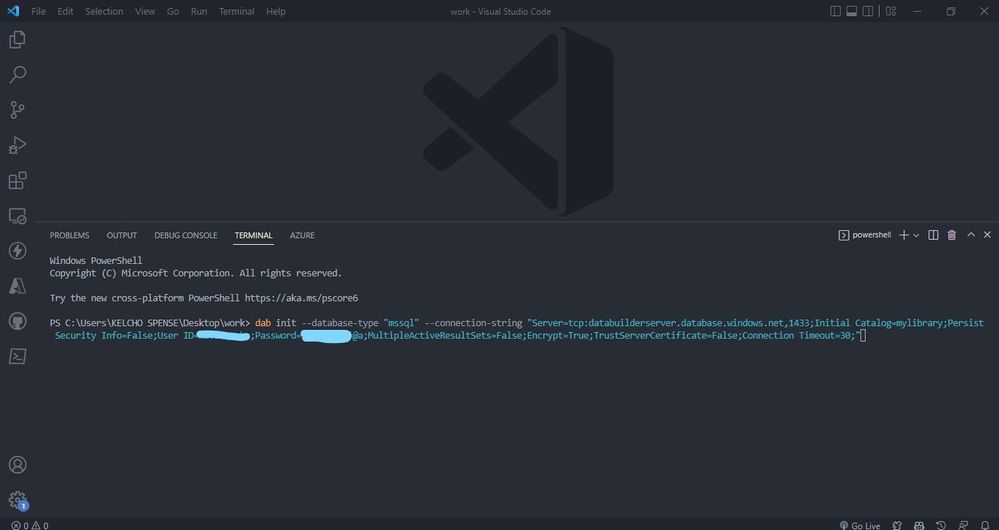Open Customize Layout options
Screen dimensions: 999x530
click(891, 11)
